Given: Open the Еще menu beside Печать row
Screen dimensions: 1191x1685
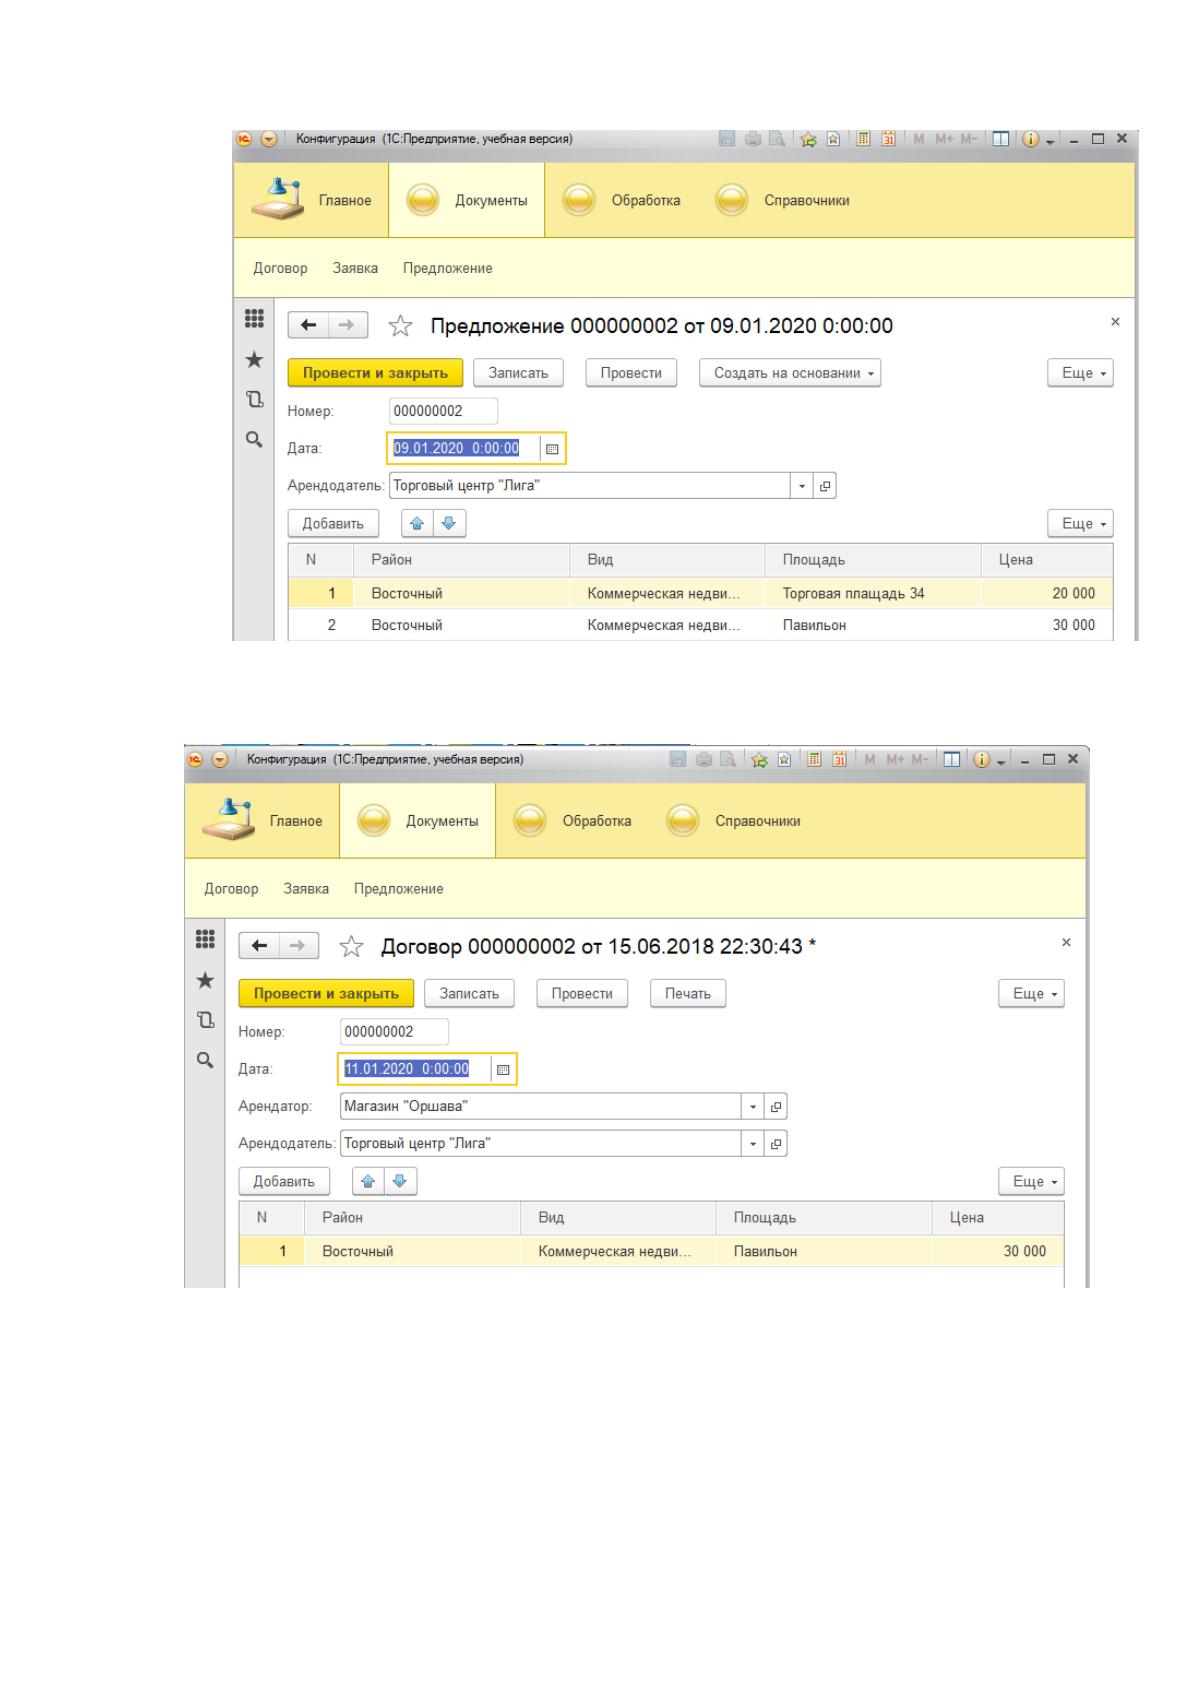Looking at the screenshot, I should pyautogui.click(x=1031, y=994).
